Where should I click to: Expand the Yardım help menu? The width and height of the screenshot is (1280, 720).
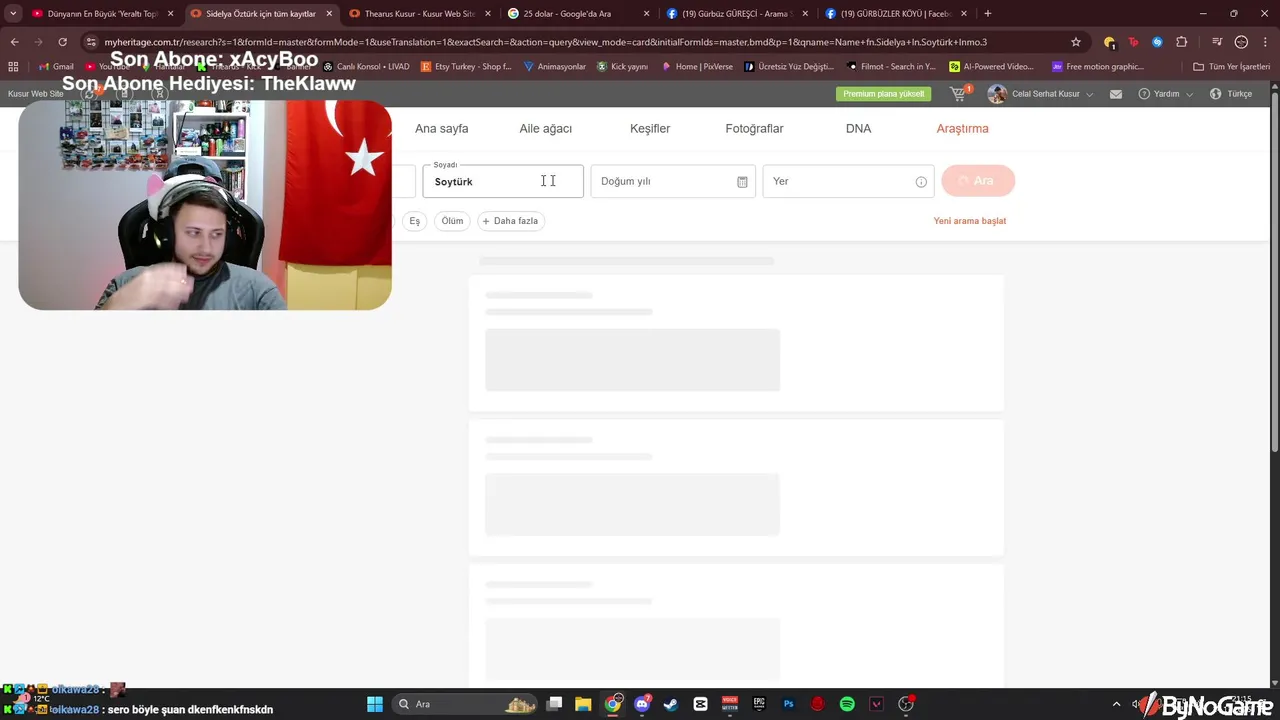[1165, 94]
